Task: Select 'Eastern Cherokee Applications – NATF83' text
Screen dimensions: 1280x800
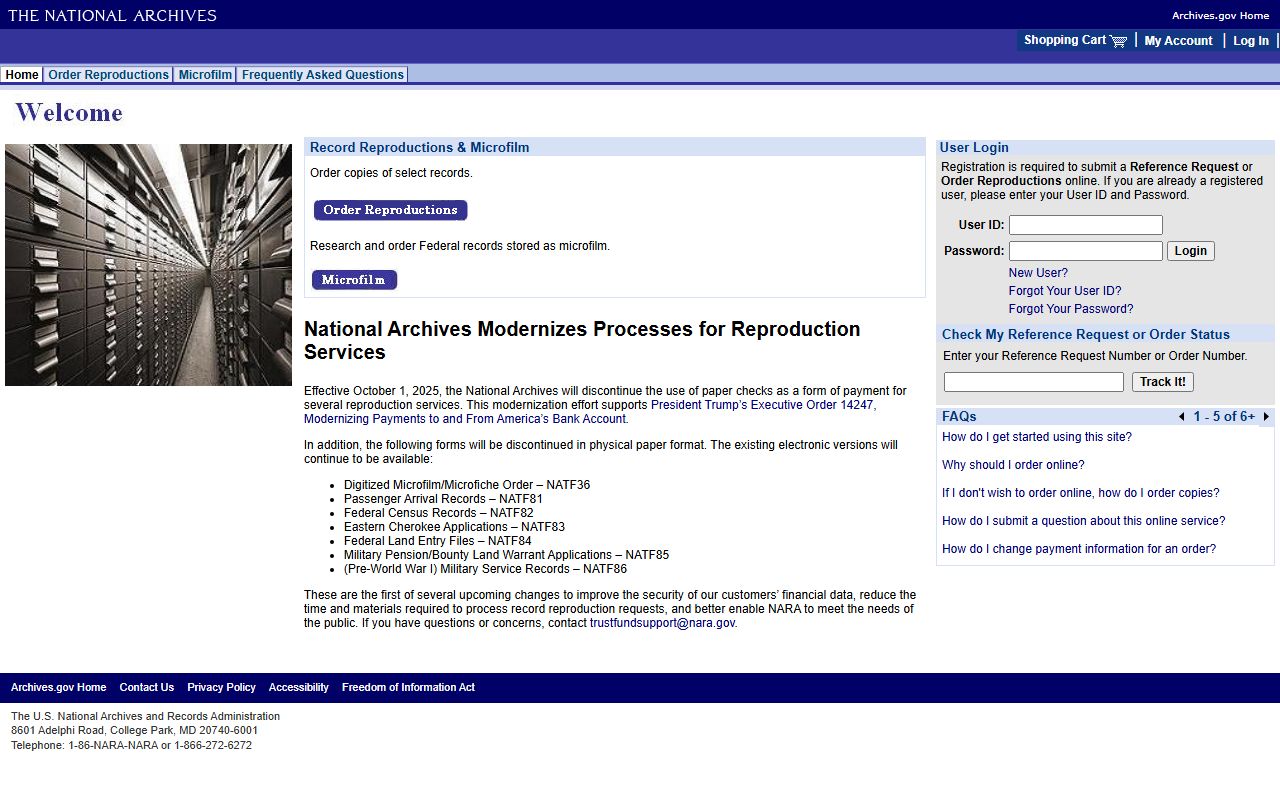Action: tap(454, 527)
